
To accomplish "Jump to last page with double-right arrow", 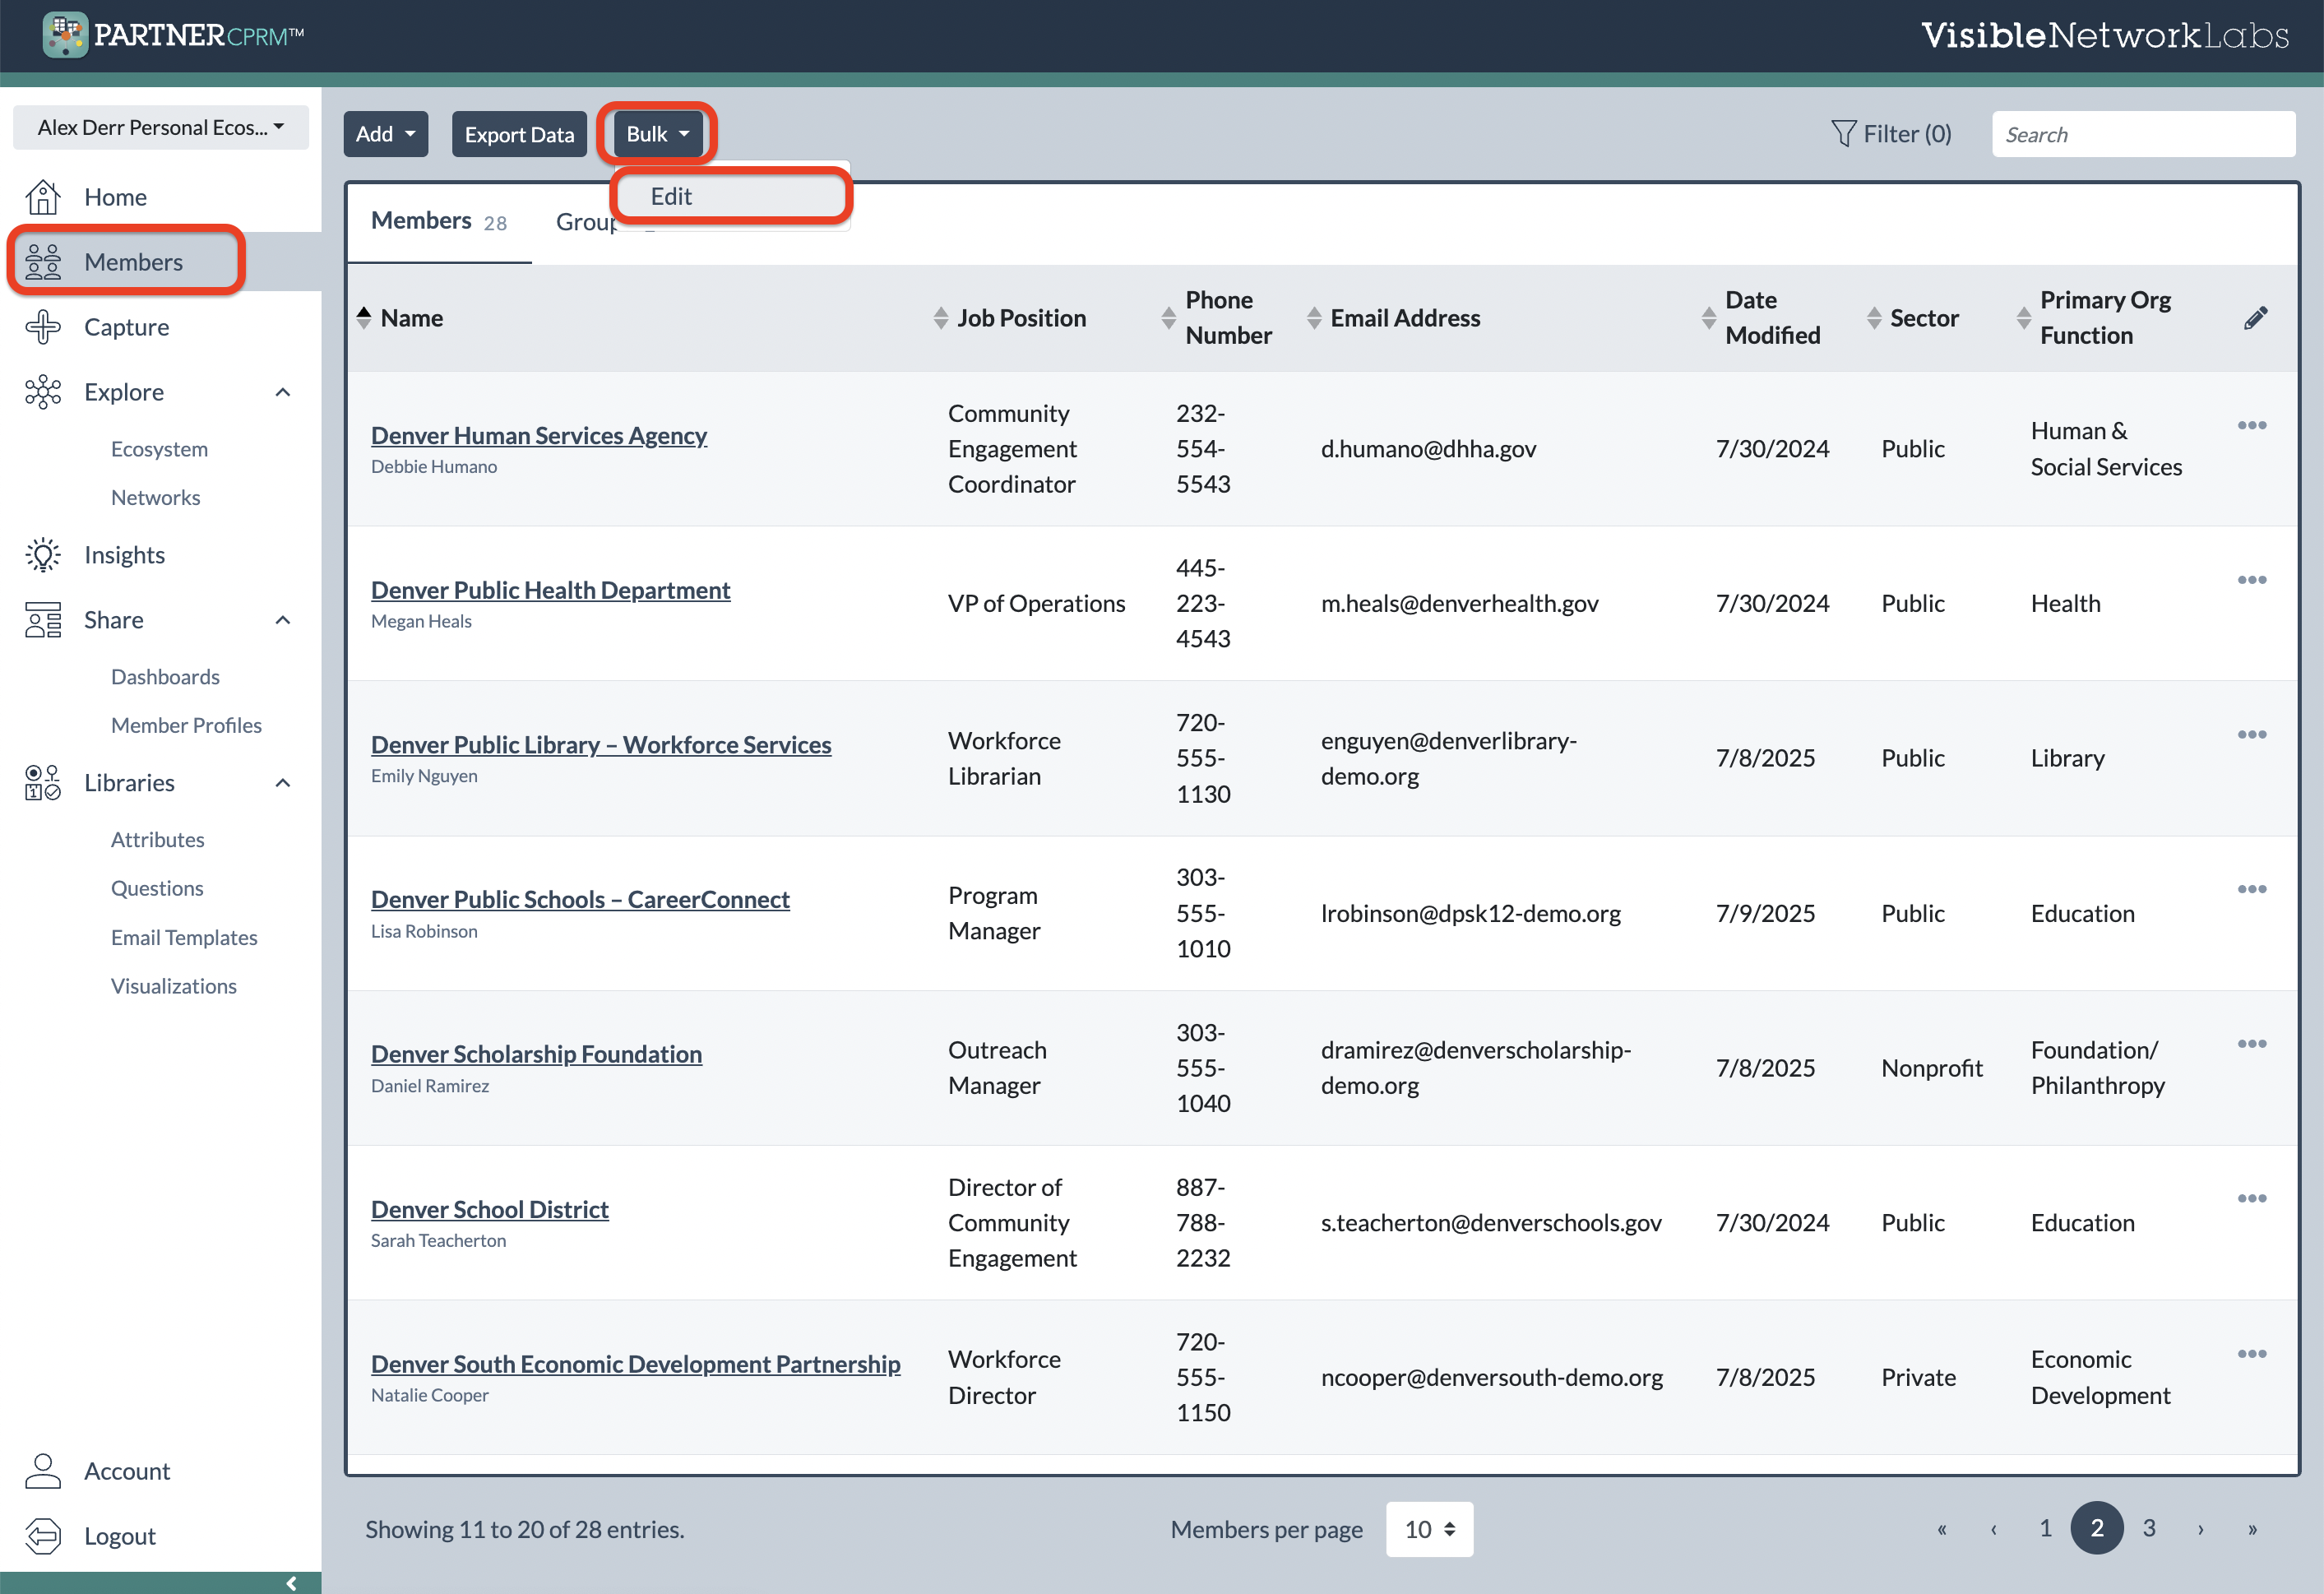I will pos(2252,1529).
